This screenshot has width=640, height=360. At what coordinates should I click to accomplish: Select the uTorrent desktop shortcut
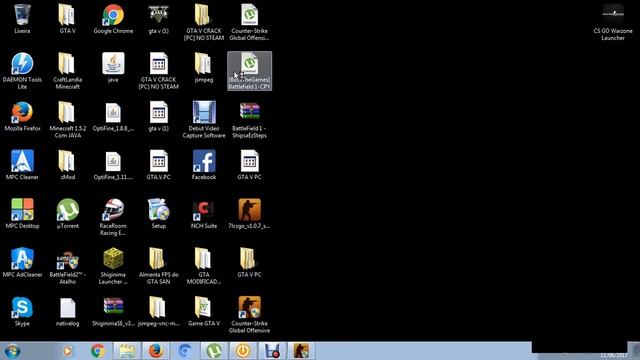(x=67, y=214)
